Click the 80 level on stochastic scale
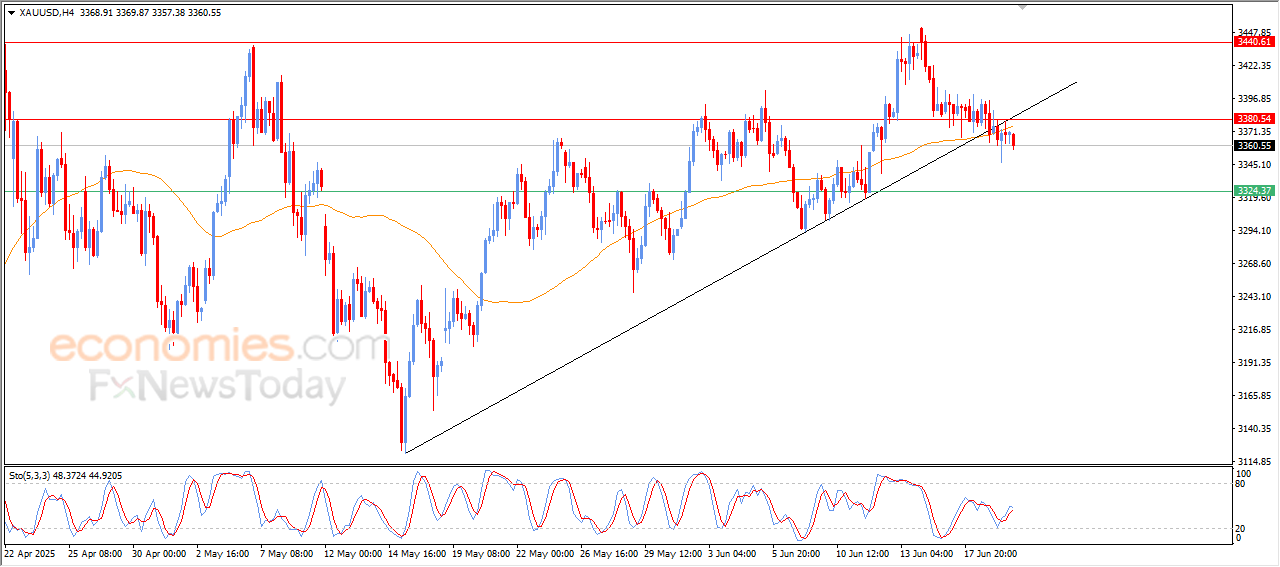 1241,484
